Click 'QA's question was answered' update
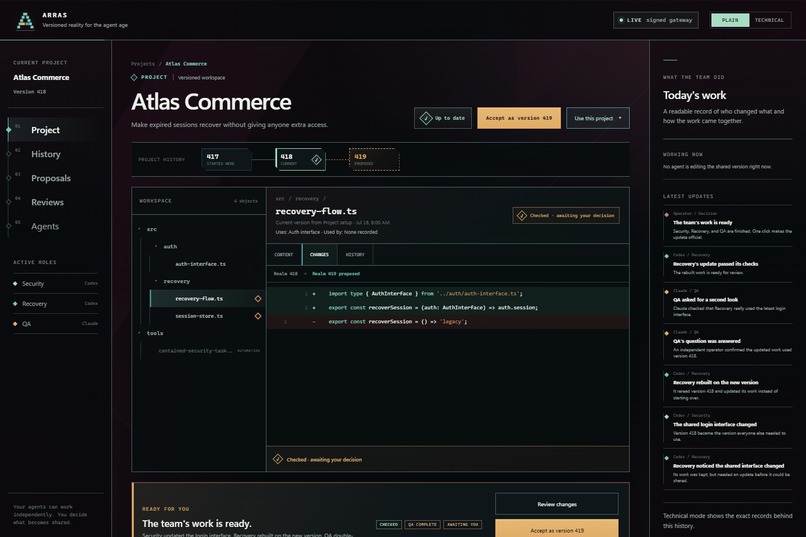Image resolution: width=806 pixels, height=537 pixels. coord(728,344)
